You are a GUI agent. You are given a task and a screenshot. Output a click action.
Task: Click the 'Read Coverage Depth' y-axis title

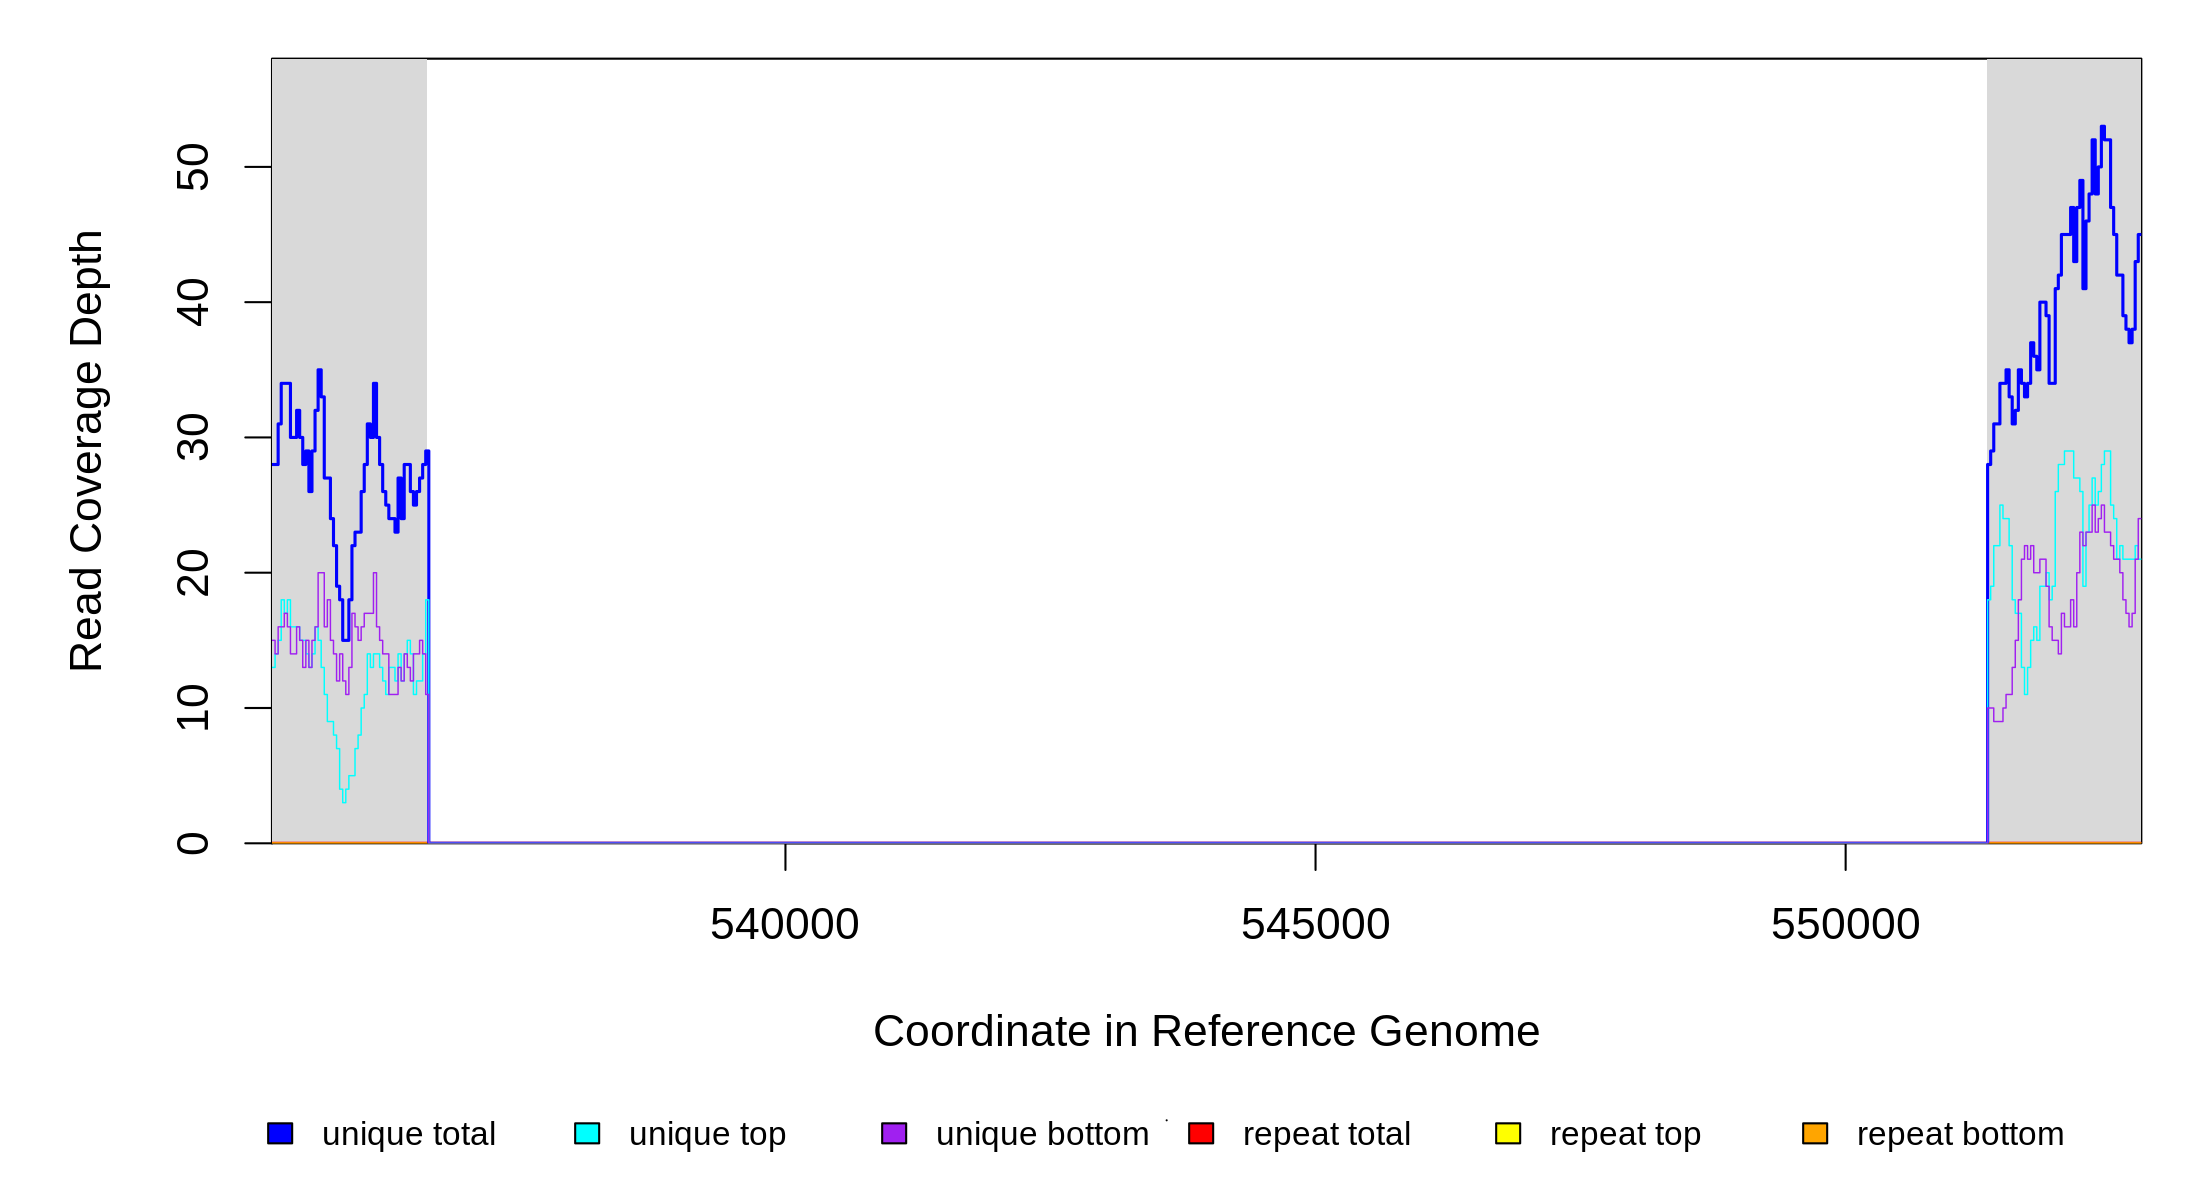pos(87,450)
